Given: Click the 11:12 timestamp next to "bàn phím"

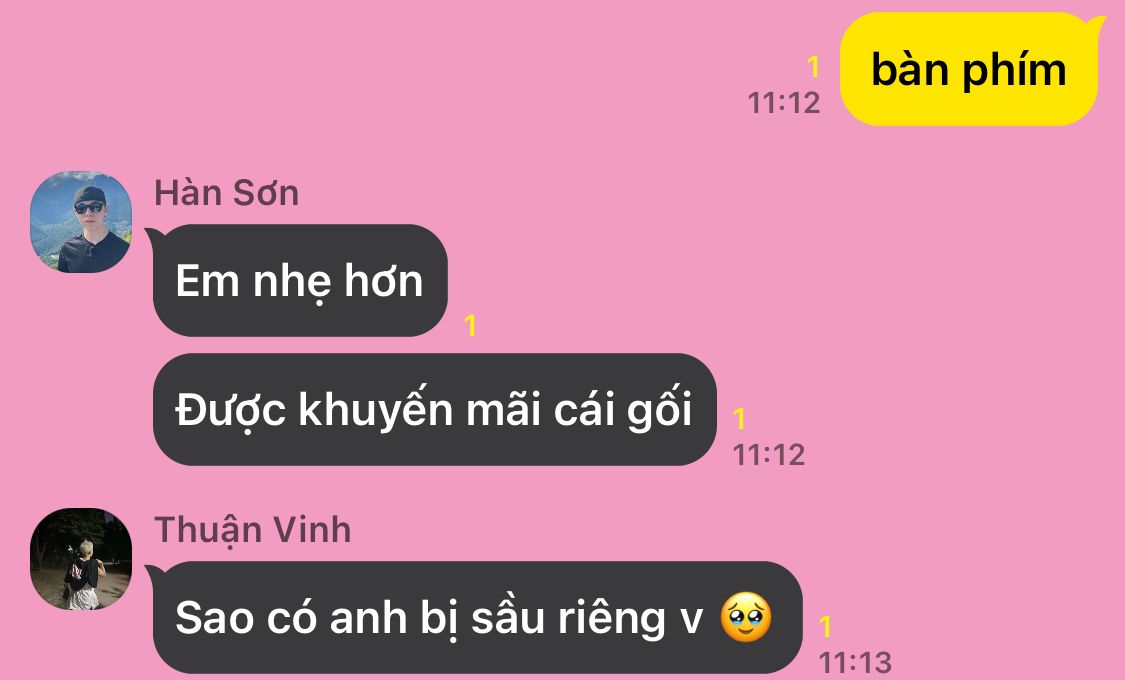Looking at the screenshot, I should click(x=783, y=103).
